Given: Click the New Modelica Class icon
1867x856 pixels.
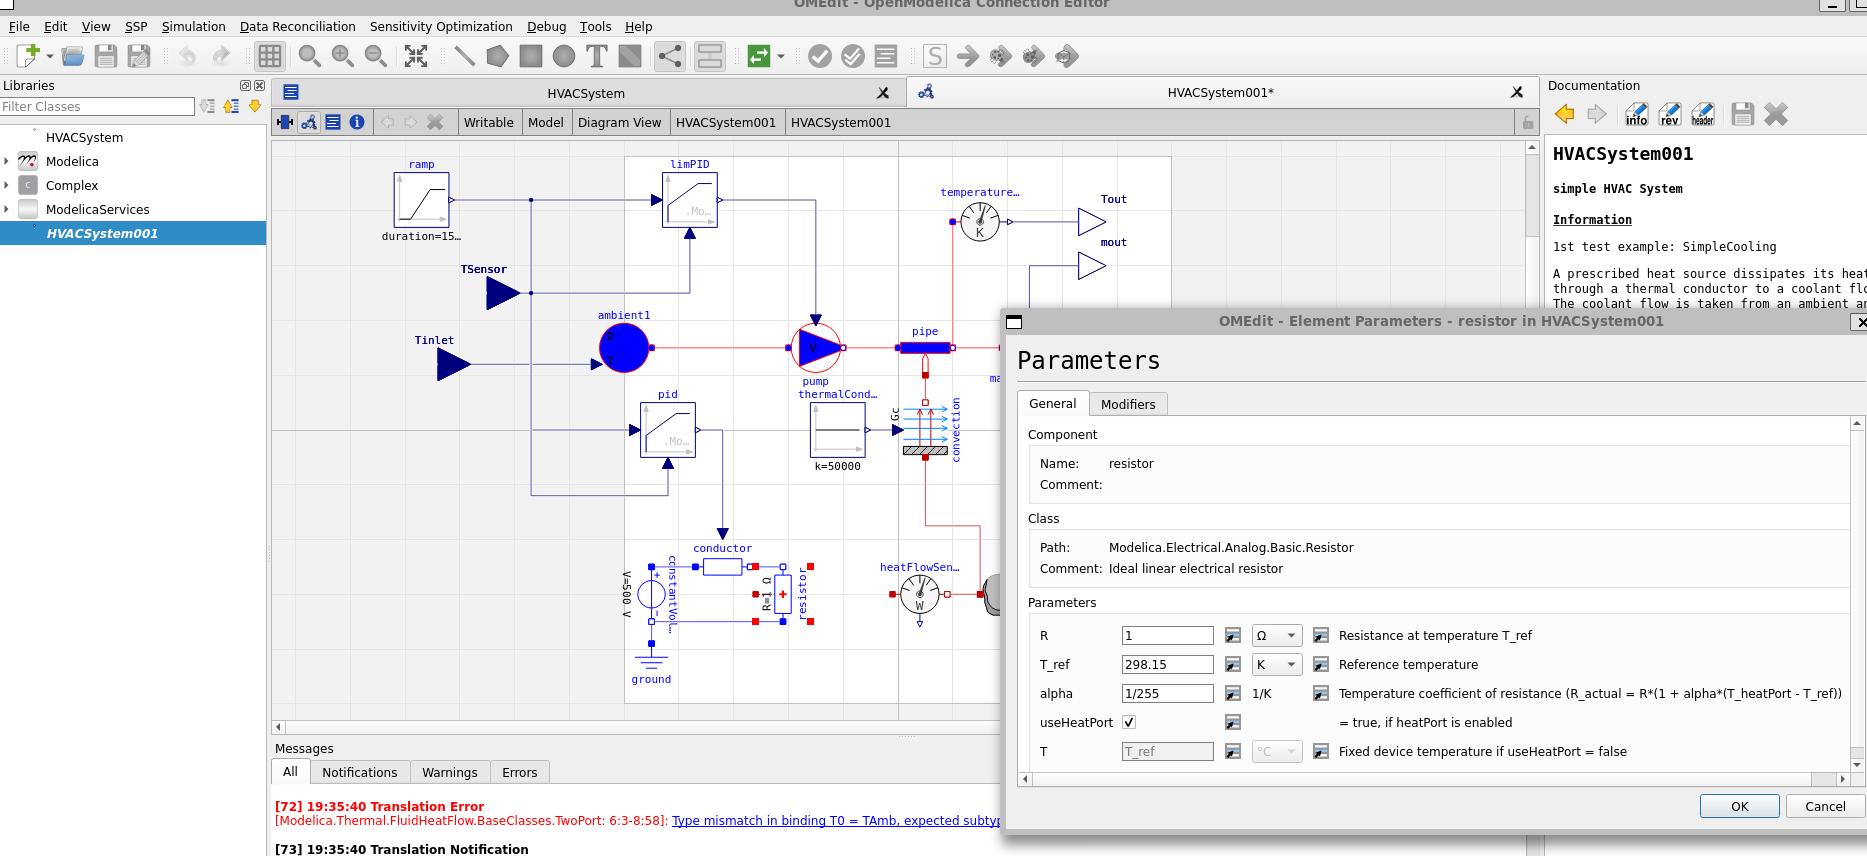Looking at the screenshot, I should coord(28,56).
